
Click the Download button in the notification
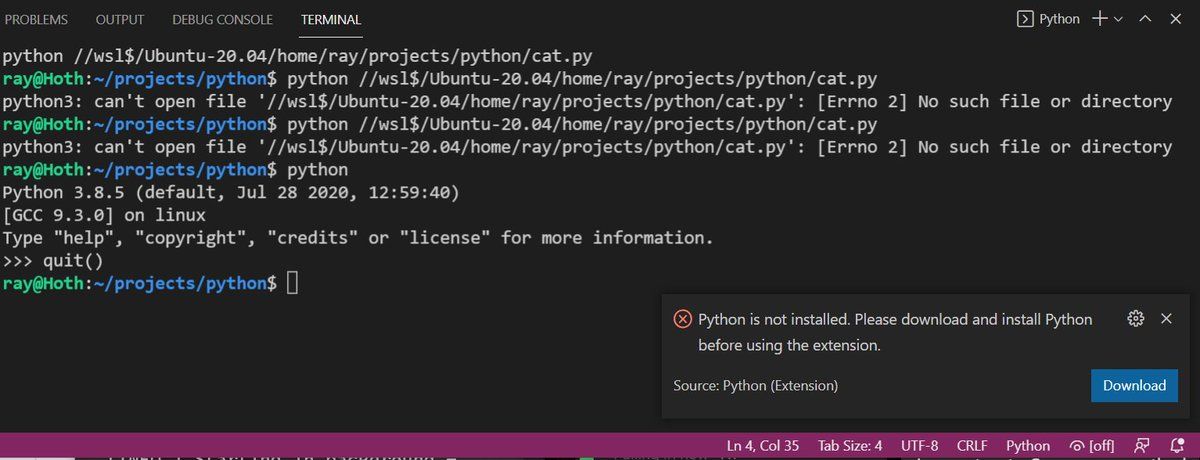click(x=1134, y=385)
